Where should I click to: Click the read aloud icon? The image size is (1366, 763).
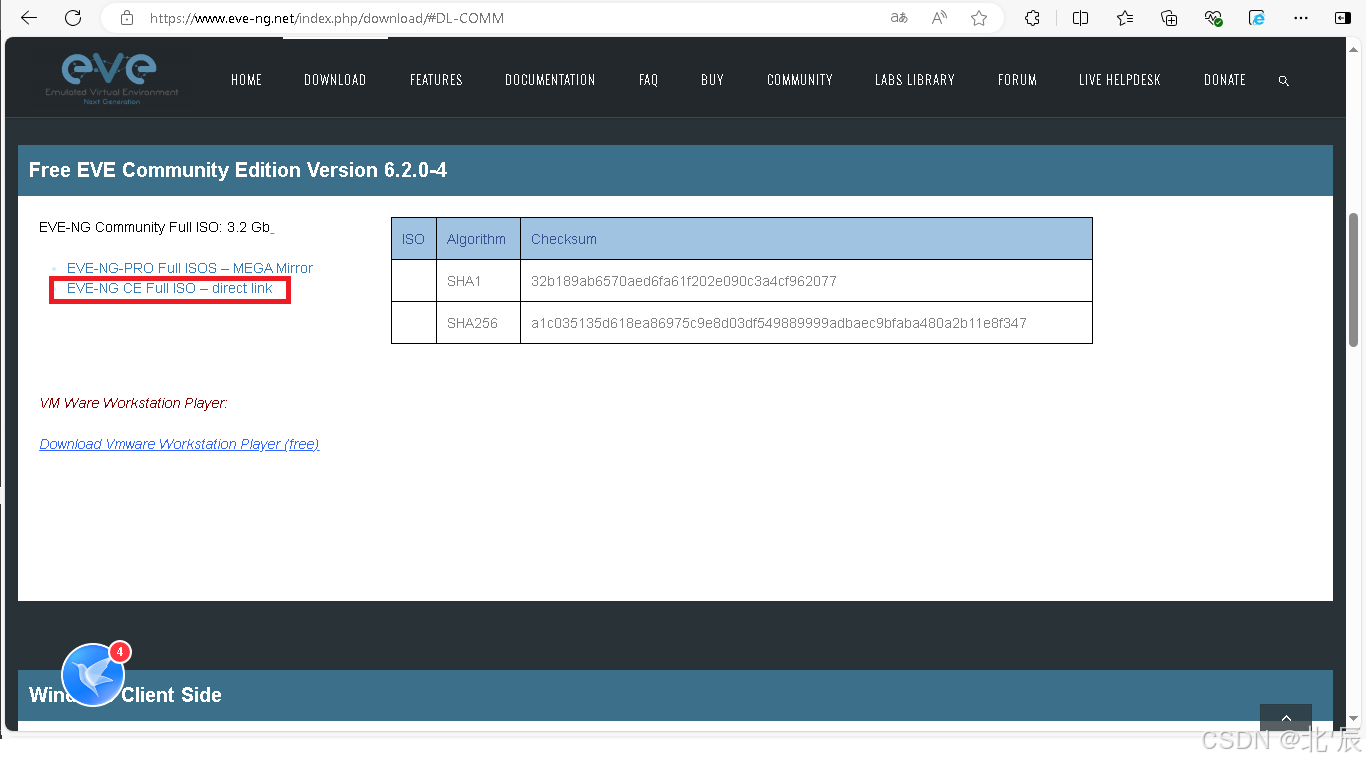(939, 18)
